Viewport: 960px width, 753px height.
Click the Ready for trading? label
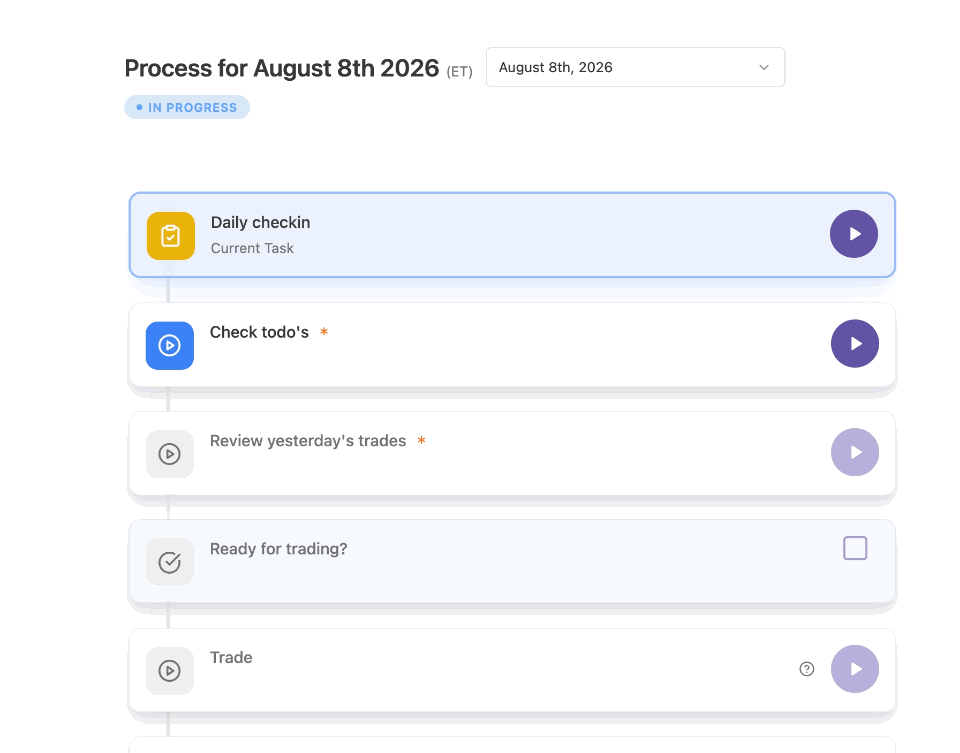tap(279, 549)
